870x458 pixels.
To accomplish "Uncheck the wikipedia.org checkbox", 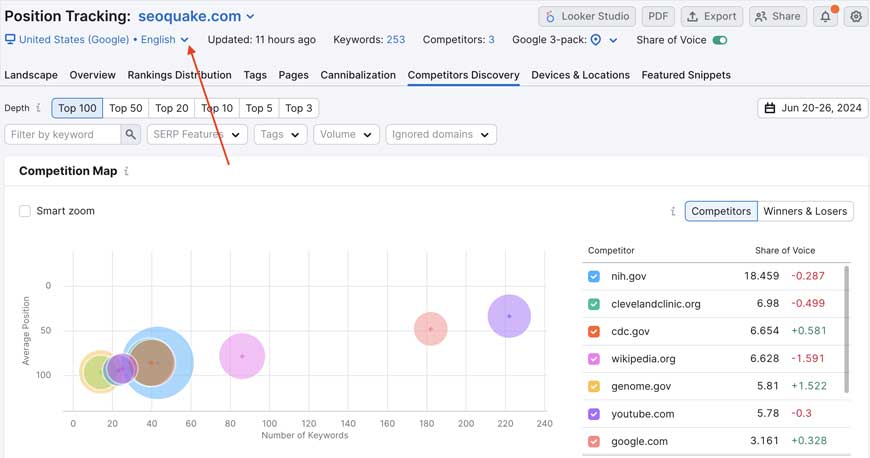I will (594, 359).
